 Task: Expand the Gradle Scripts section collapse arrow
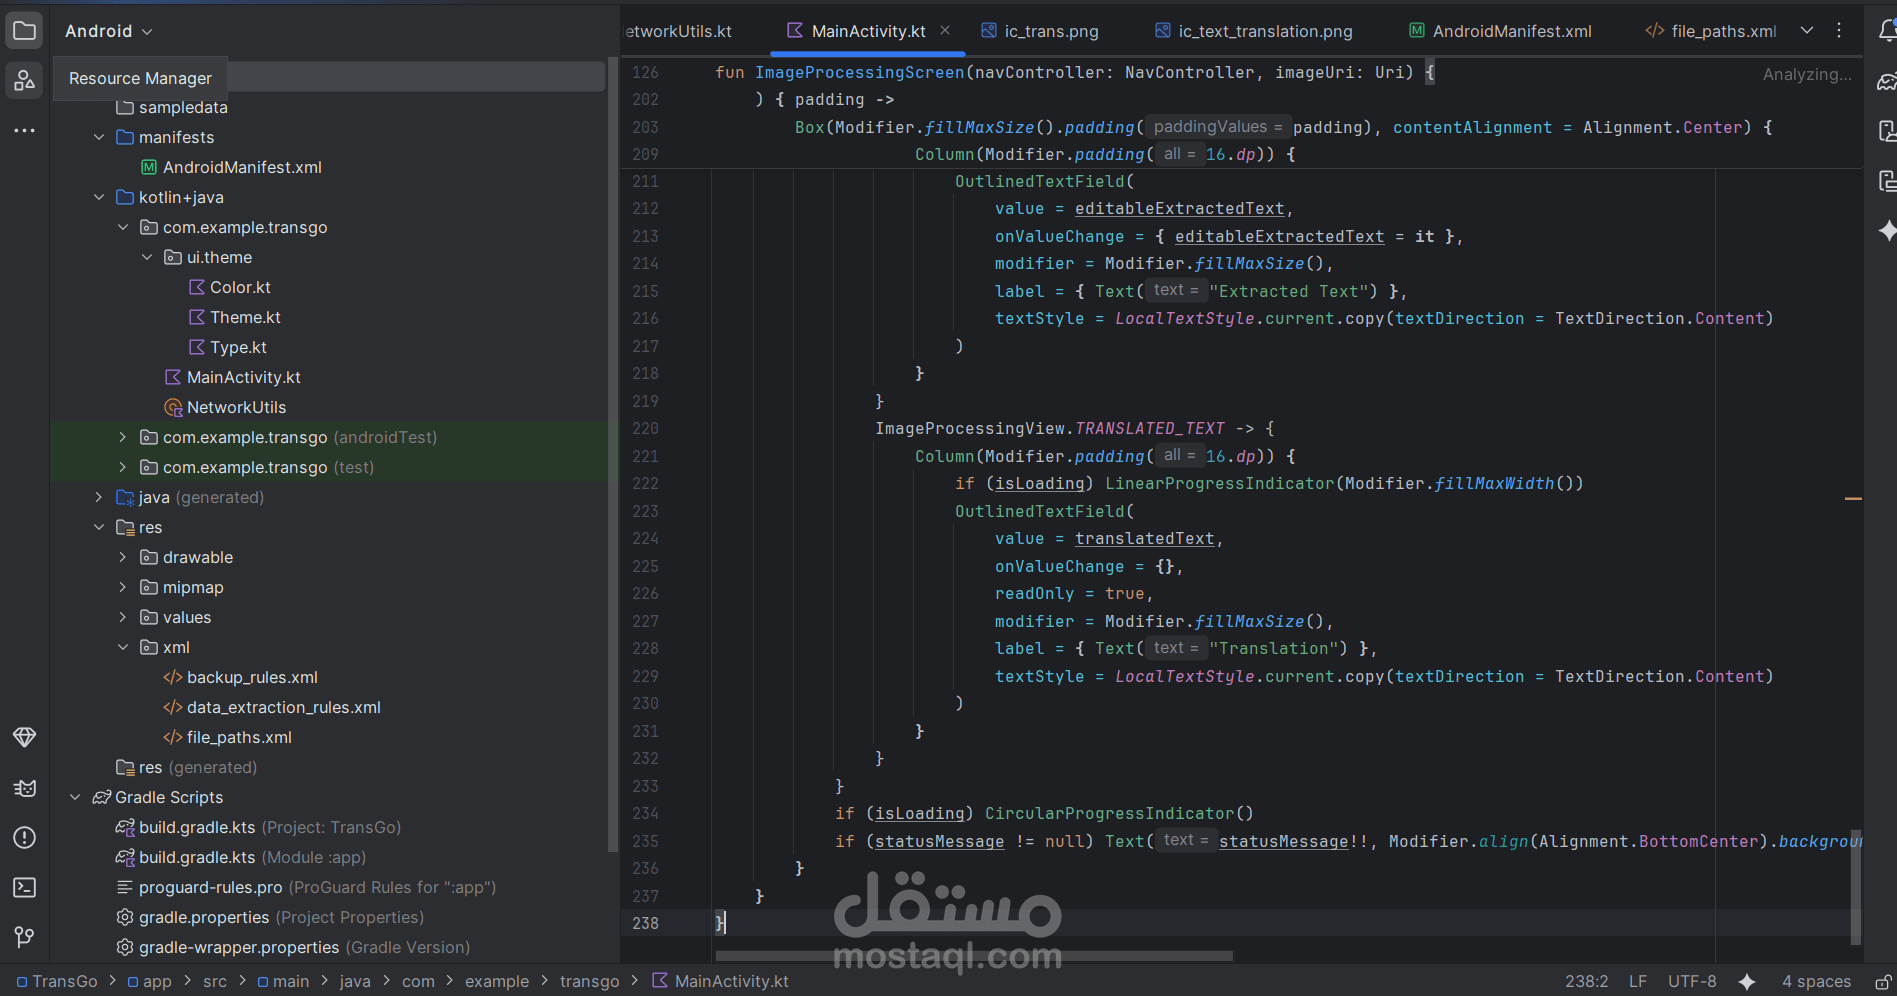coord(75,797)
